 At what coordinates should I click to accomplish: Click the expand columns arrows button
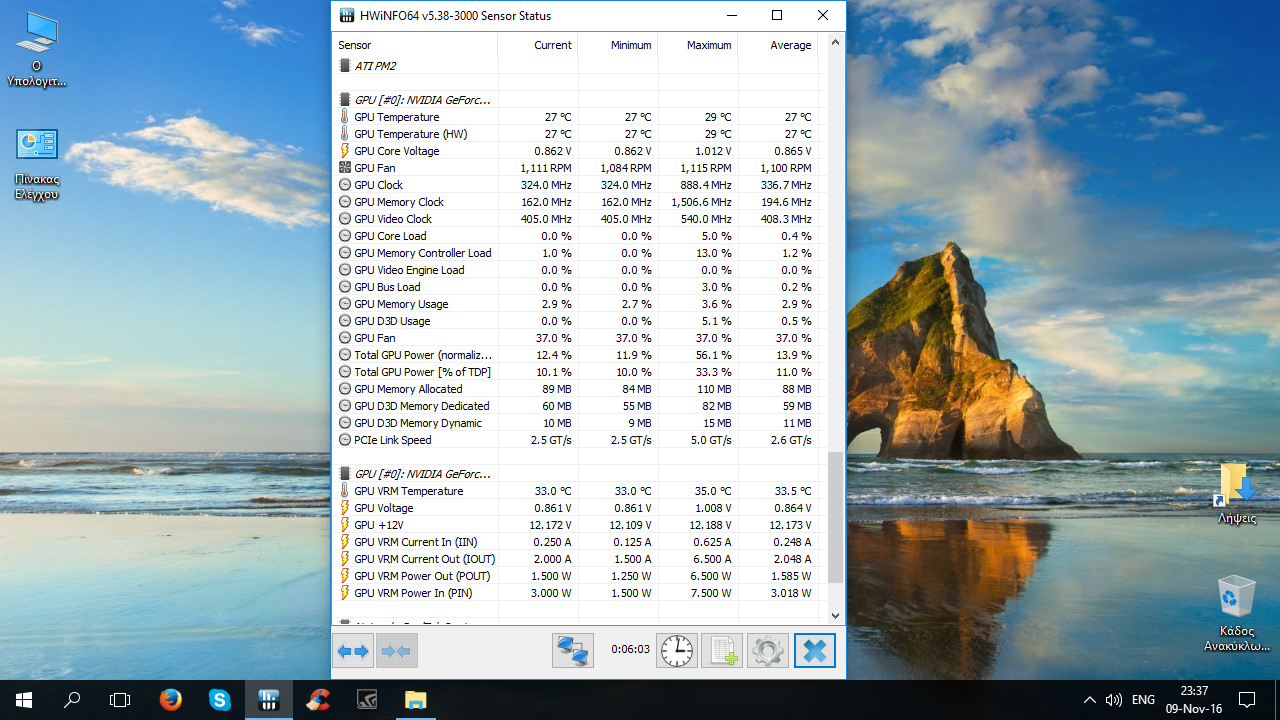point(353,651)
